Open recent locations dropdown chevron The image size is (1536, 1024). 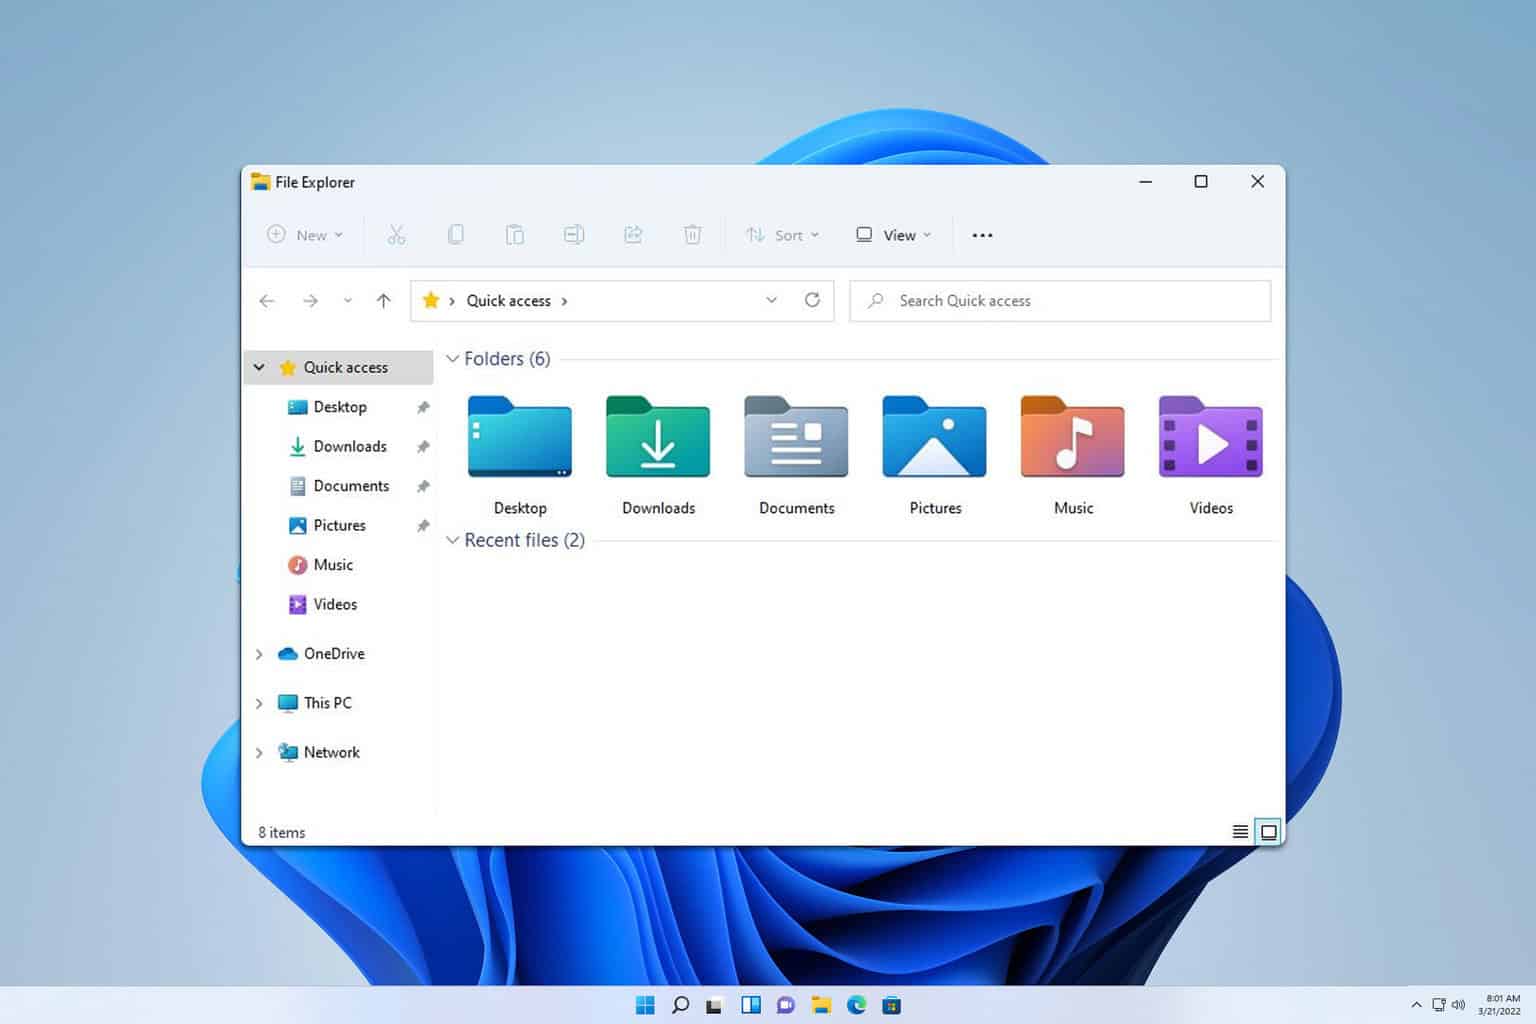pos(347,301)
